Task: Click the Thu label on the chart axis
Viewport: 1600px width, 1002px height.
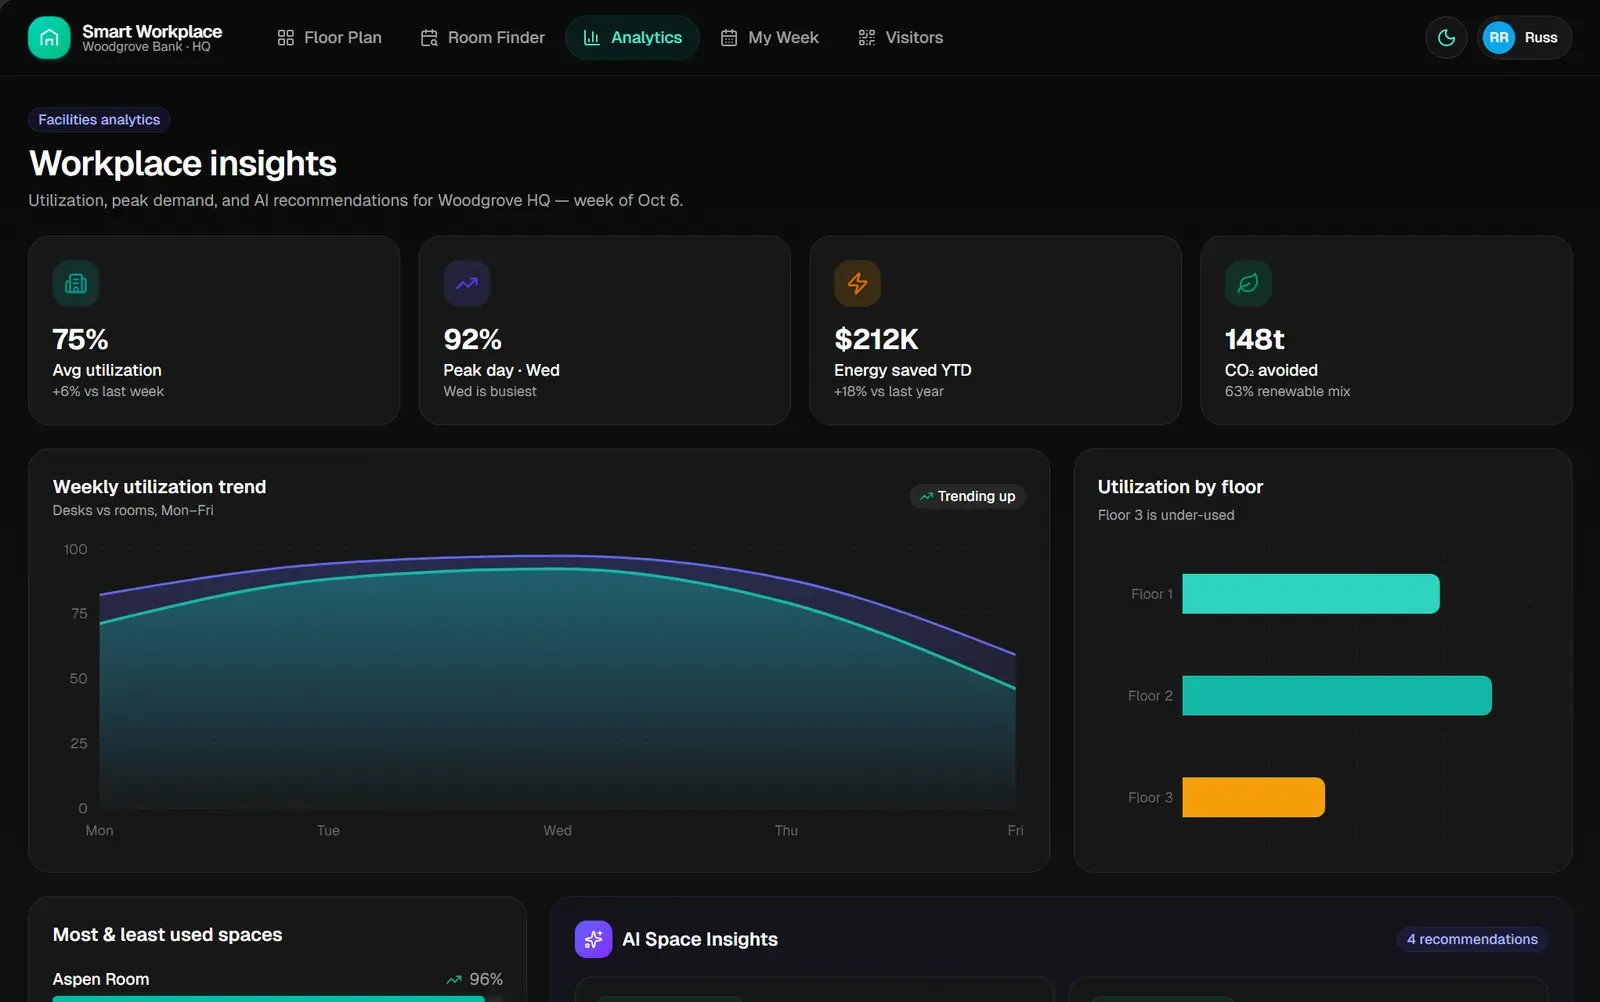Action: [786, 831]
